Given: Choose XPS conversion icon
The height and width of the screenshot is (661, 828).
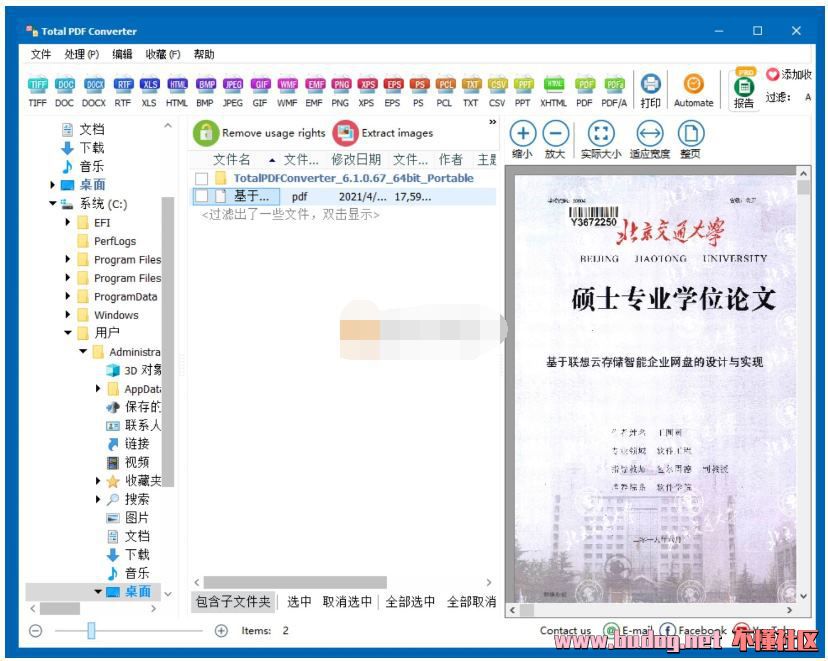Looking at the screenshot, I should [x=366, y=92].
